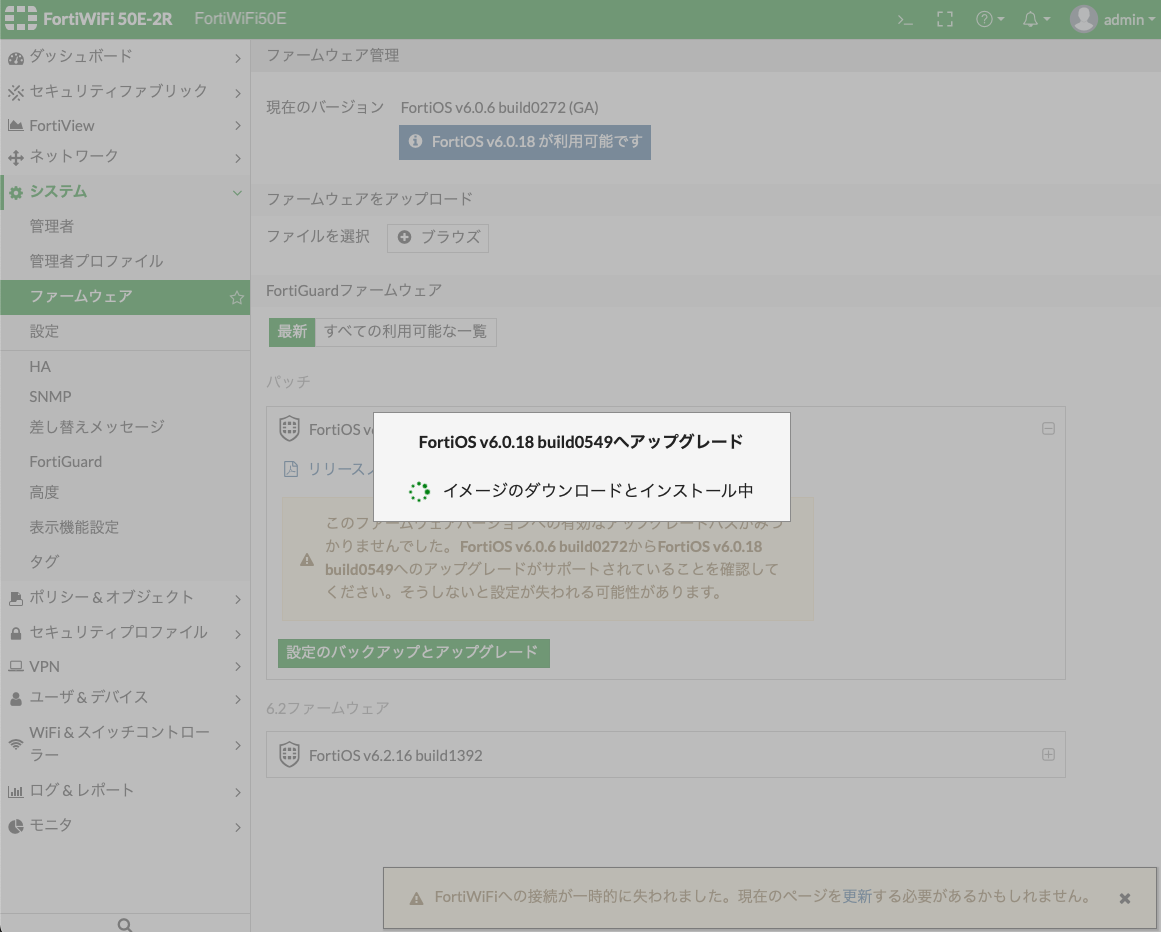This screenshot has width=1161, height=932.
Task: Toggle the favorite star on ファームウェア
Action: coord(236,297)
